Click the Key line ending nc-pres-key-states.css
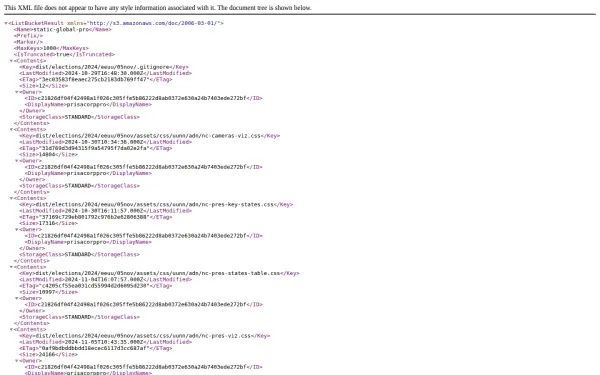This screenshot has width=600, height=375. click(x=156, y=205)
